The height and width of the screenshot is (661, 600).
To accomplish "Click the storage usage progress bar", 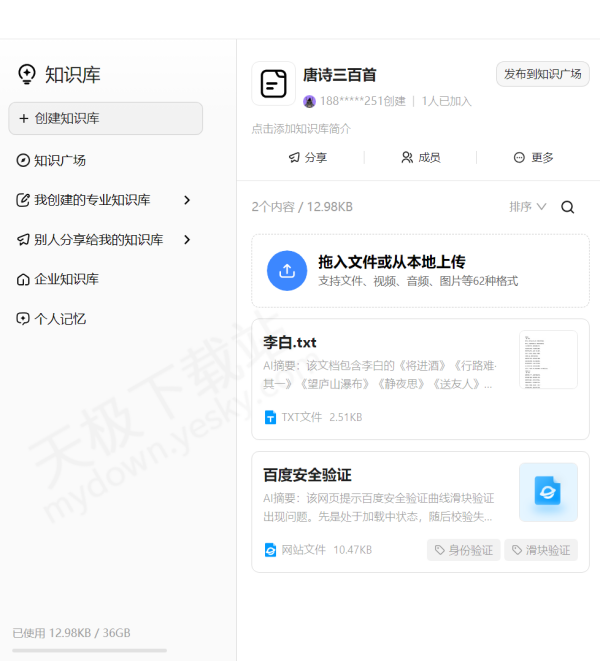I will 89,650.
